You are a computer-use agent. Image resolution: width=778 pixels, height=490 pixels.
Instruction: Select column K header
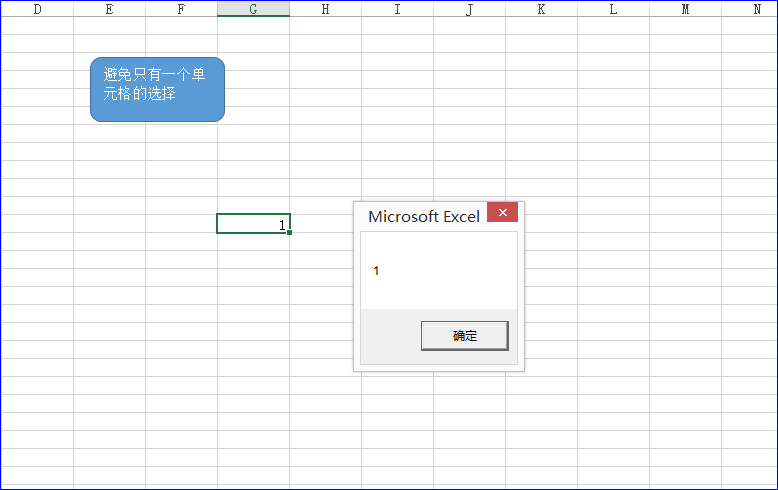click(x=541, y=9)
